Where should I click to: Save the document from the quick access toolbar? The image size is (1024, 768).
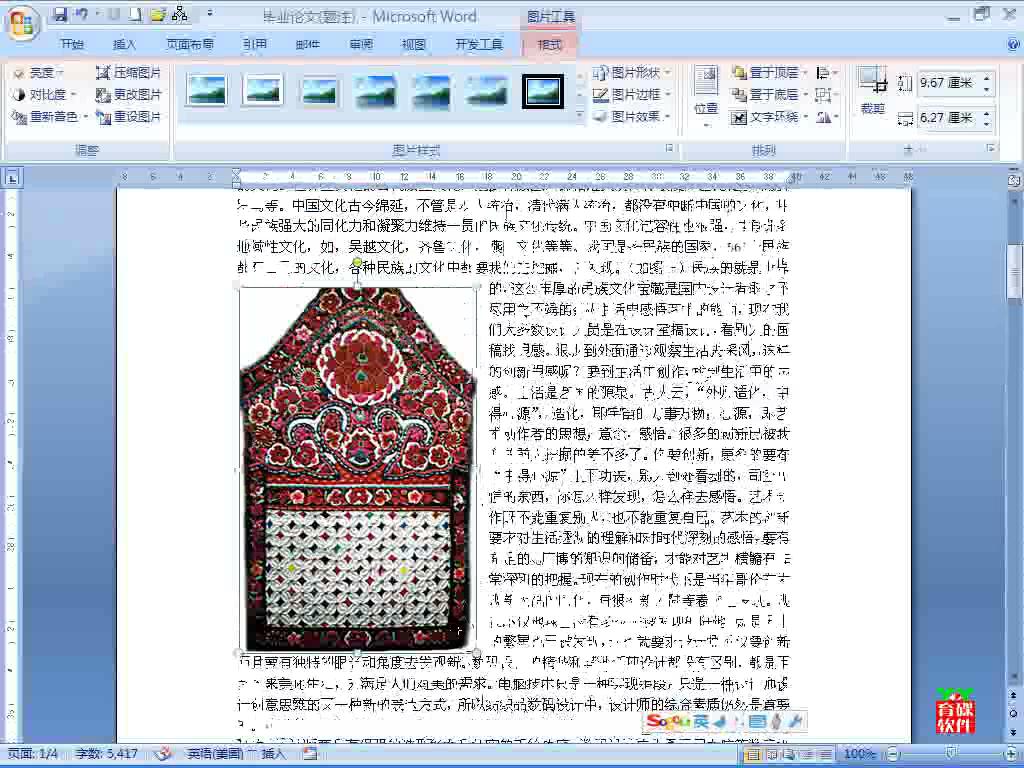pyautogui.click(x=60, y=14)
